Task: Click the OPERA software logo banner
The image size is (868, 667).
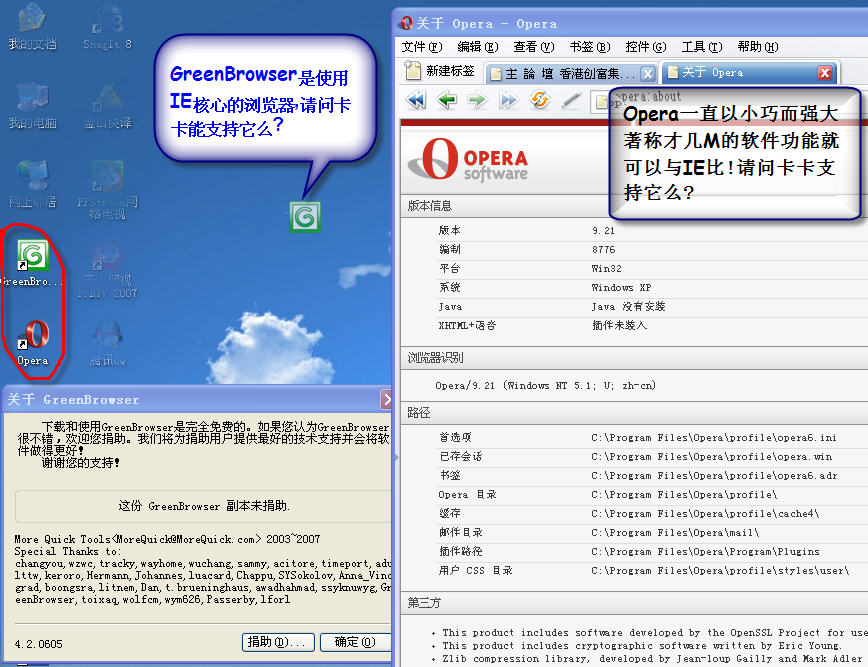Action: tap(468, 161)
